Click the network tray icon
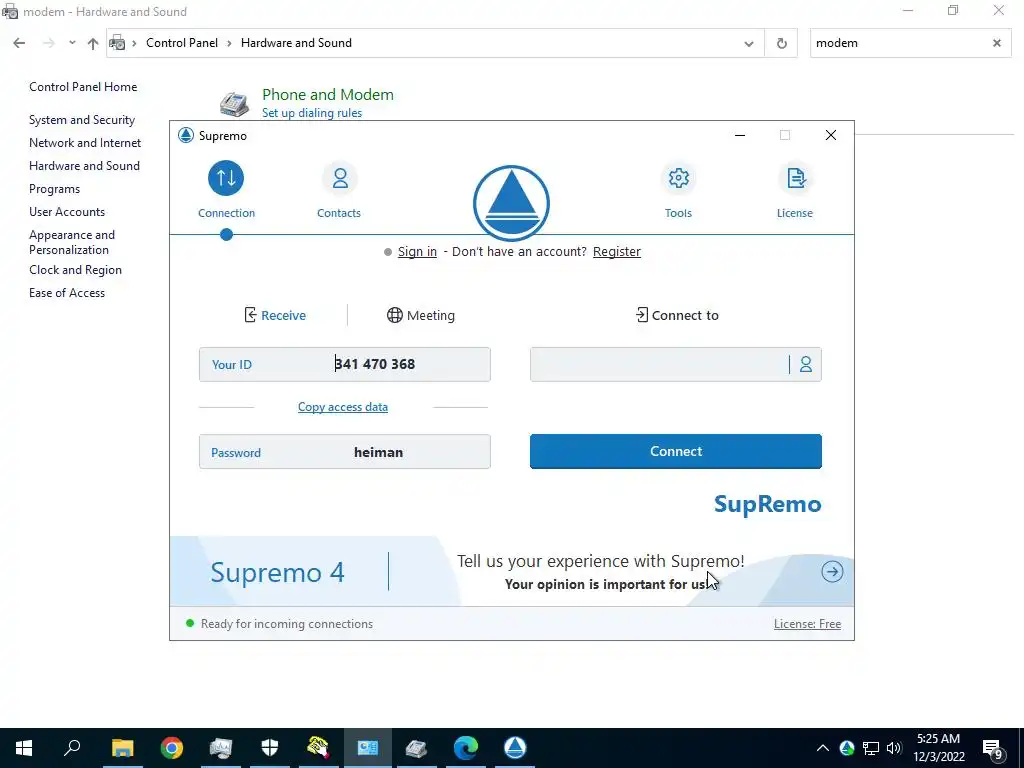Image resolution: width=1024 pixels, height=768 pixels. coord(871,748)
